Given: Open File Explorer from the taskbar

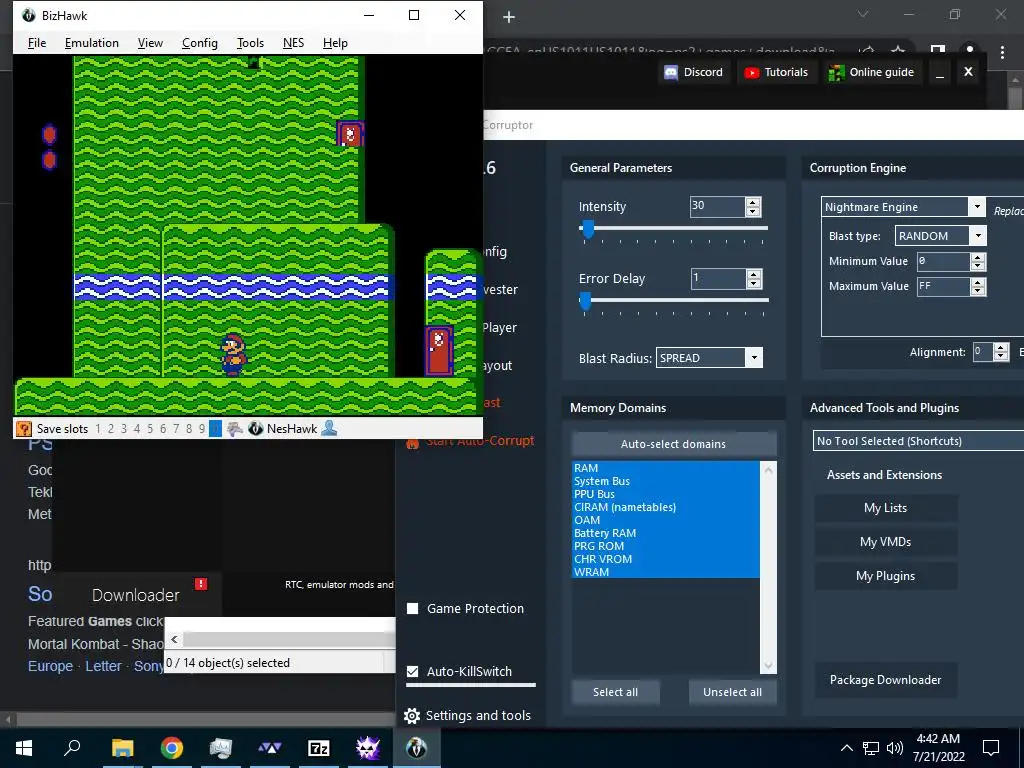Looking at the screenshot, I should click(x=122, y=748).
